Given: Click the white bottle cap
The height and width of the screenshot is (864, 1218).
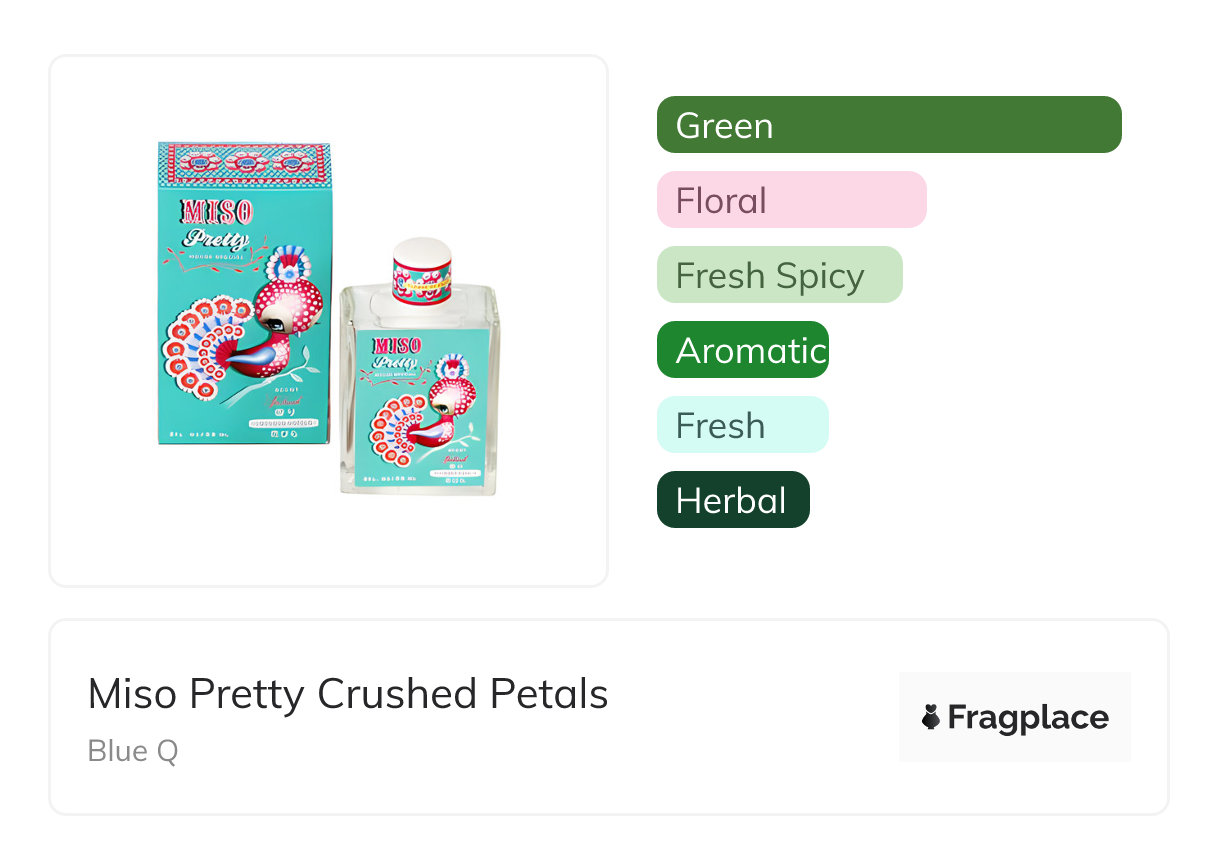Looking at the screenshot, I should tap(421, 250).
